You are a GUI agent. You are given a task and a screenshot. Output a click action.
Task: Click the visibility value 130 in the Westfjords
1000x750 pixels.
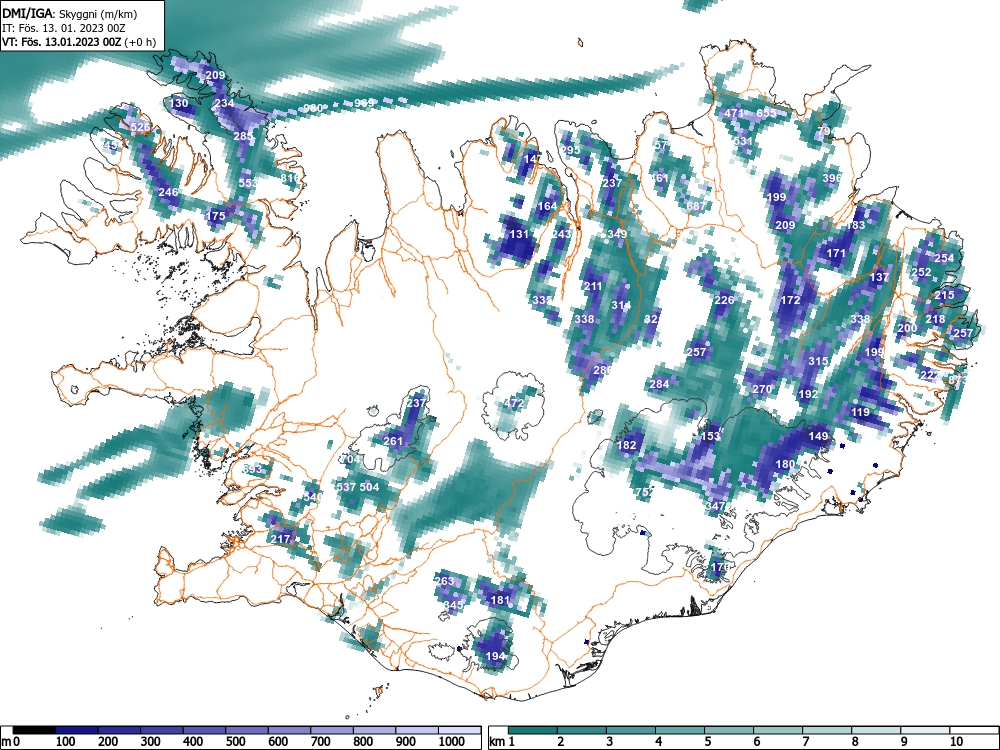[x=179, y=103]
